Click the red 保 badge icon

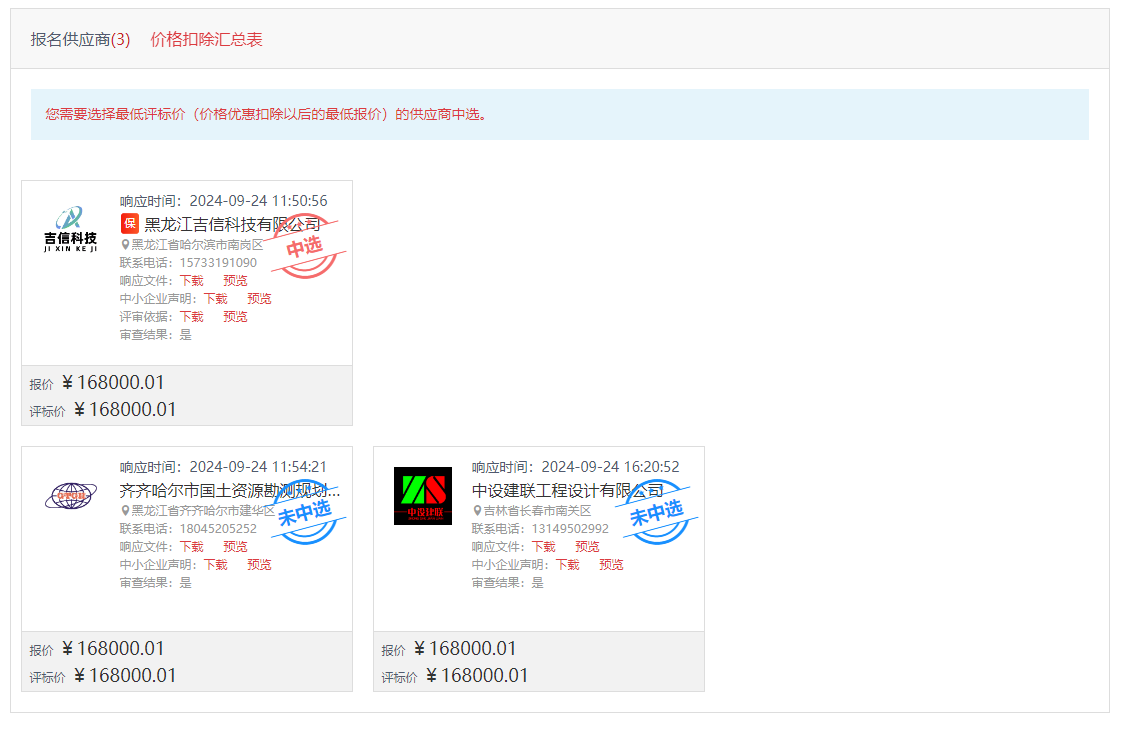click(130, 224)
